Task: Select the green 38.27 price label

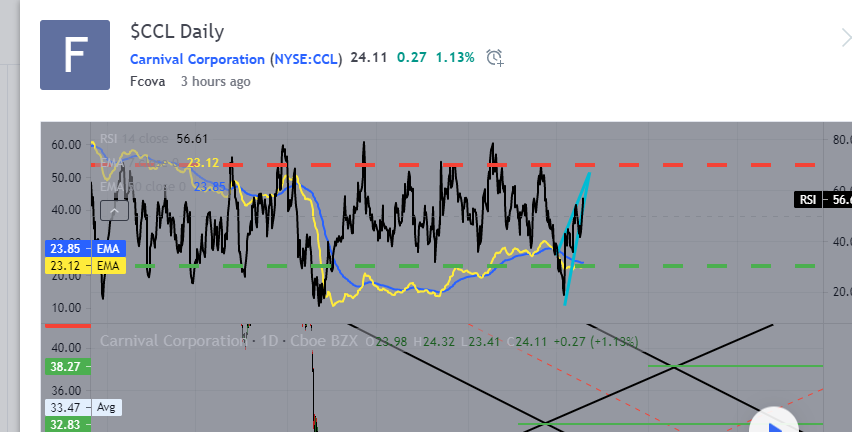Action: (x=65, y=367)
